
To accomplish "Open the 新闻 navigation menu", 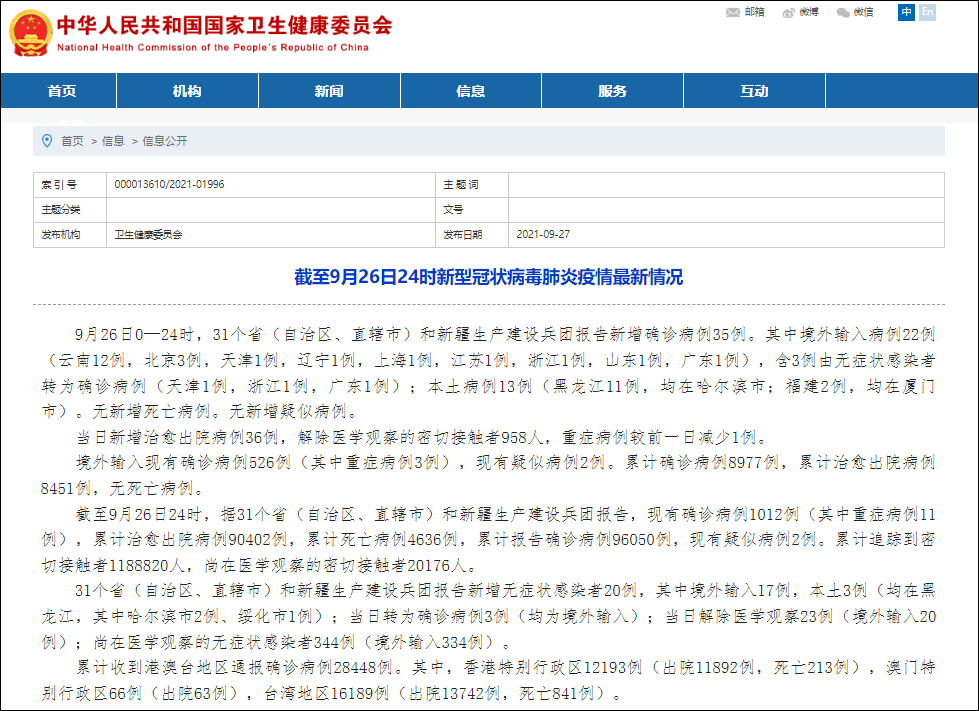I will point(329,90).
